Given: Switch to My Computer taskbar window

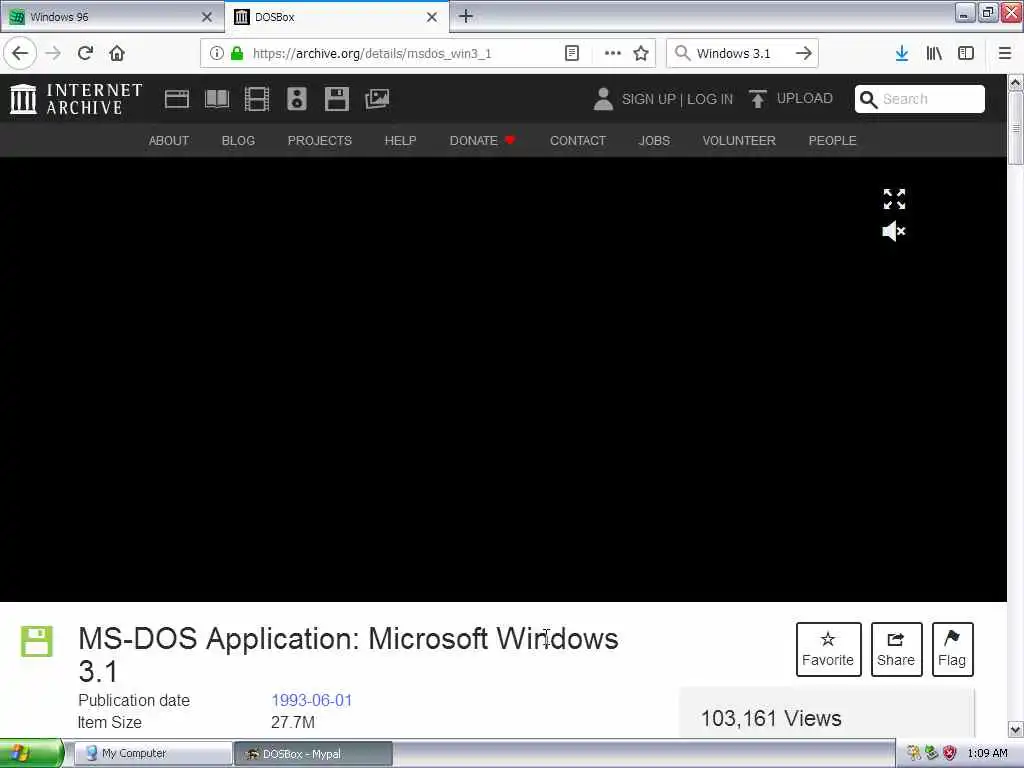Looking at the screenshot, I should pyautogui.click(x=153, y=753).
